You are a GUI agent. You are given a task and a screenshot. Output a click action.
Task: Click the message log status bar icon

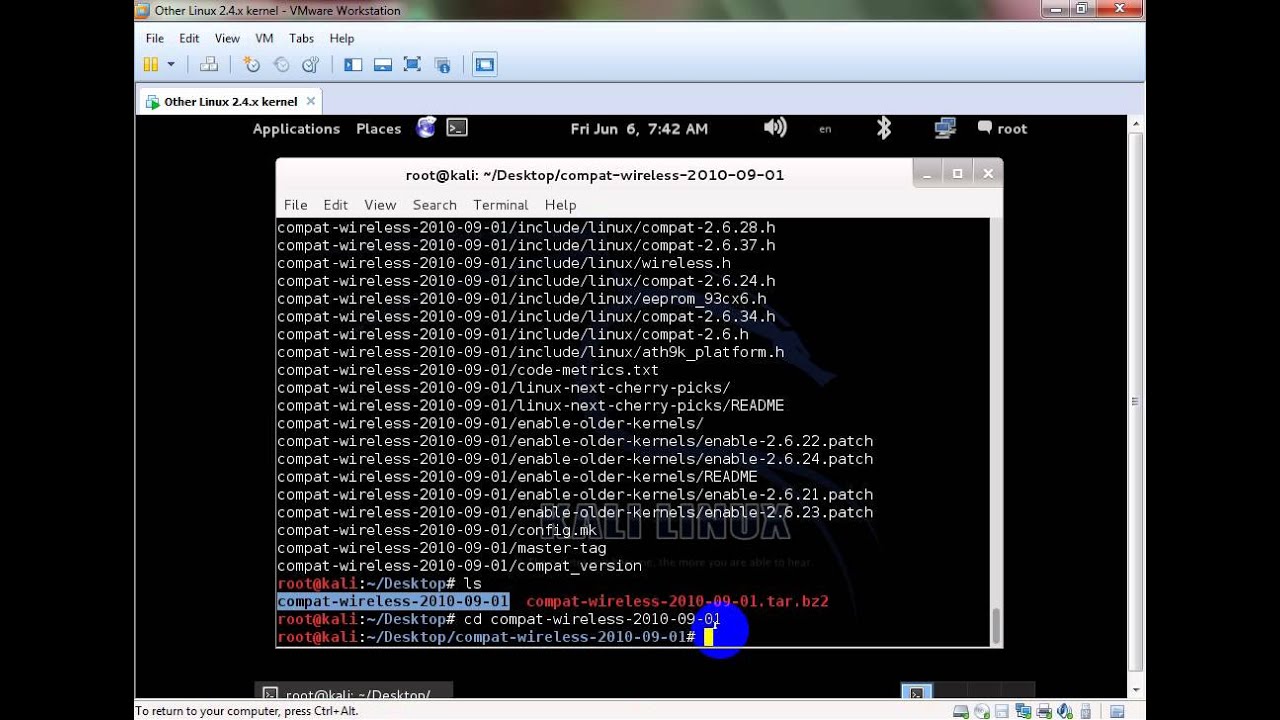[x=1117, y=711]
